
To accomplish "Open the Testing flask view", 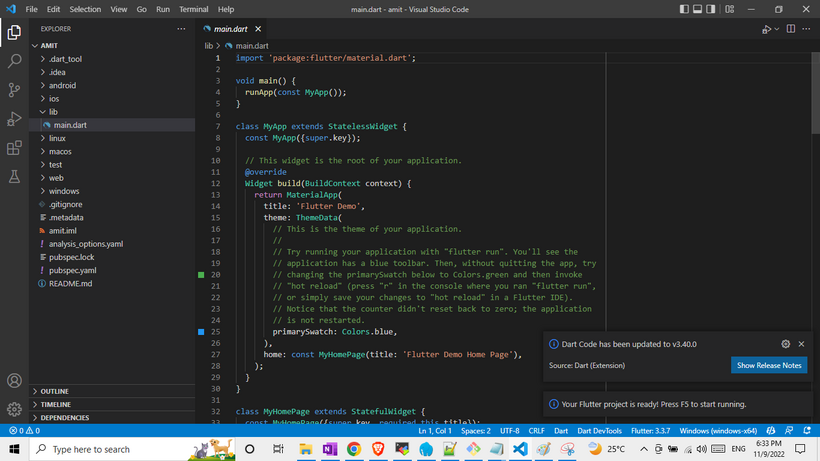I will click(14, 177).
